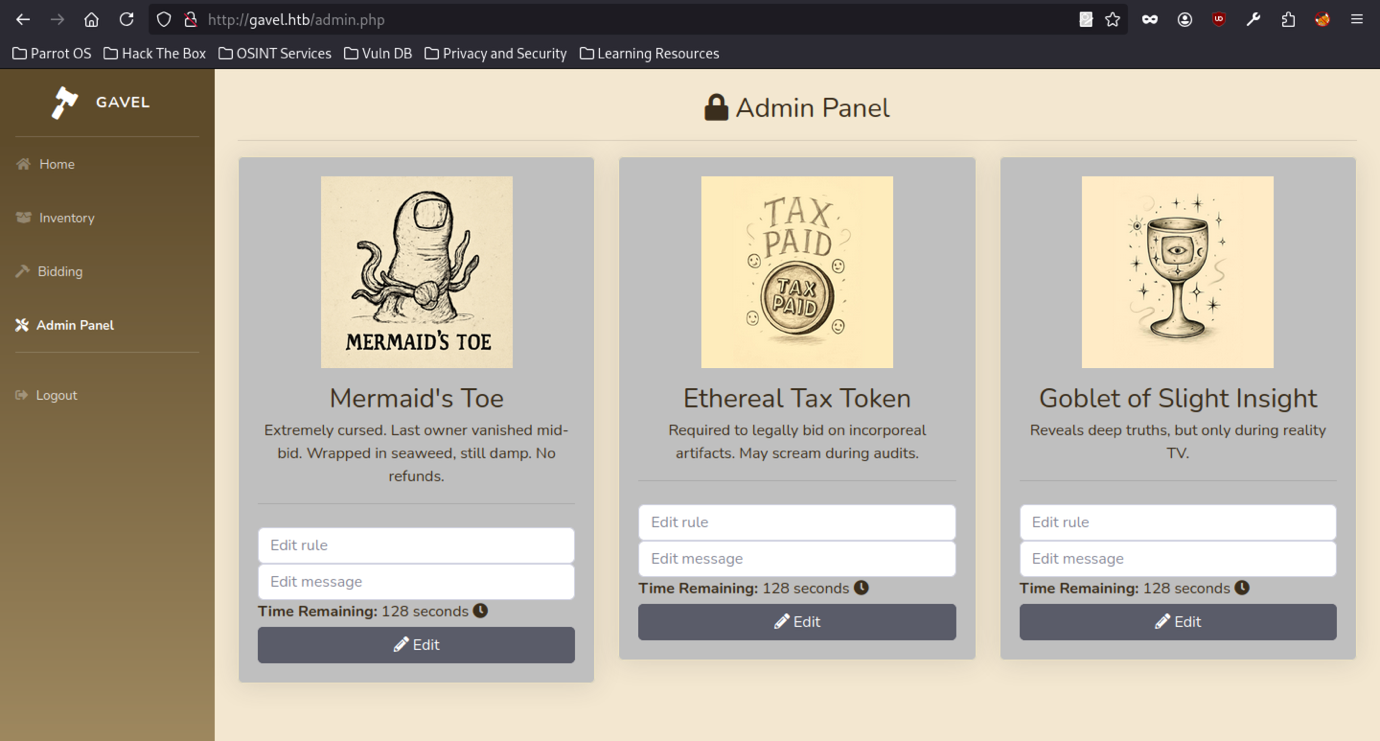Expand the OSINT Services bookmarks folder
1380x741 pixels.
coord(274,53)
